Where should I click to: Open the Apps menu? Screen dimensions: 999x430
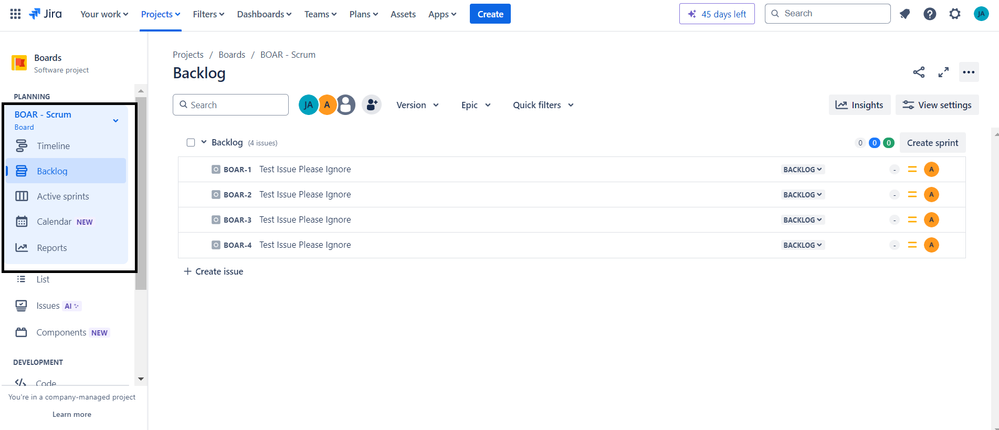tap(442, 14)
